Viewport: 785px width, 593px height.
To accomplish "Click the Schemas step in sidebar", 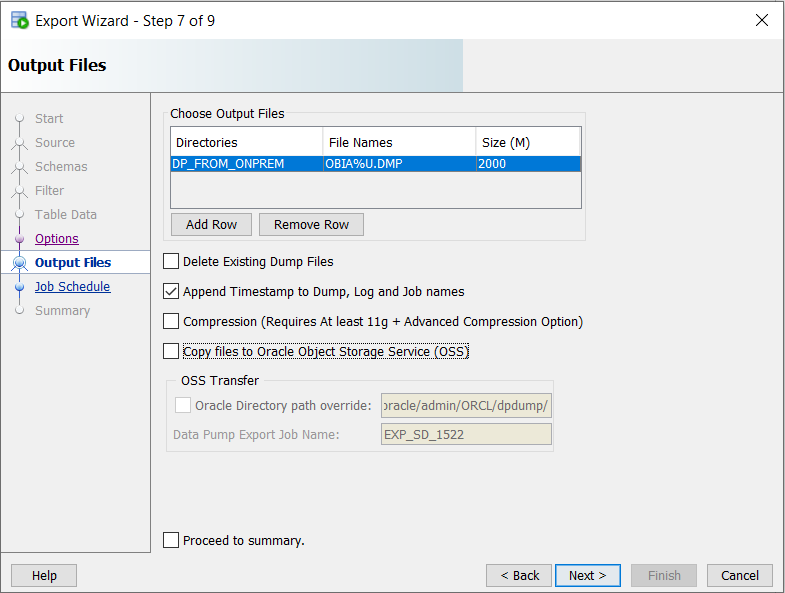I will pyautogui.click(x=61, y=167).
